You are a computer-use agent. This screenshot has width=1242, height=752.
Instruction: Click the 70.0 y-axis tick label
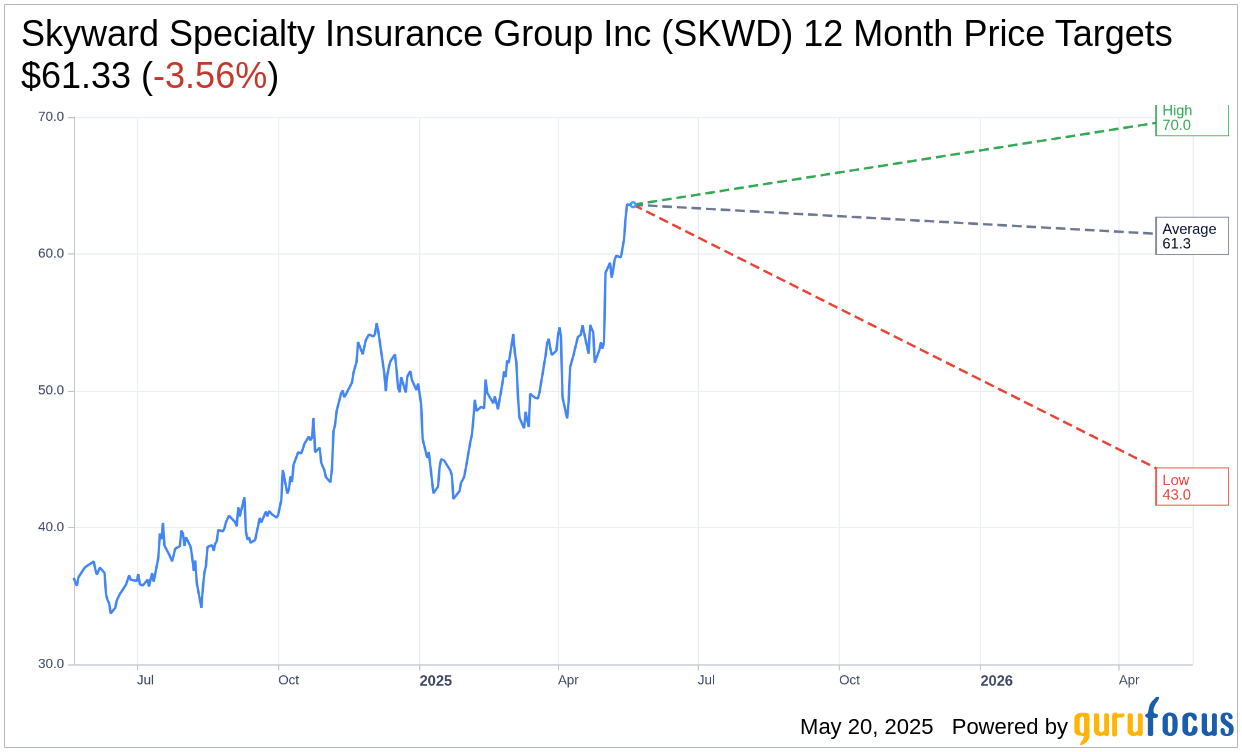[x=51, y=117]
